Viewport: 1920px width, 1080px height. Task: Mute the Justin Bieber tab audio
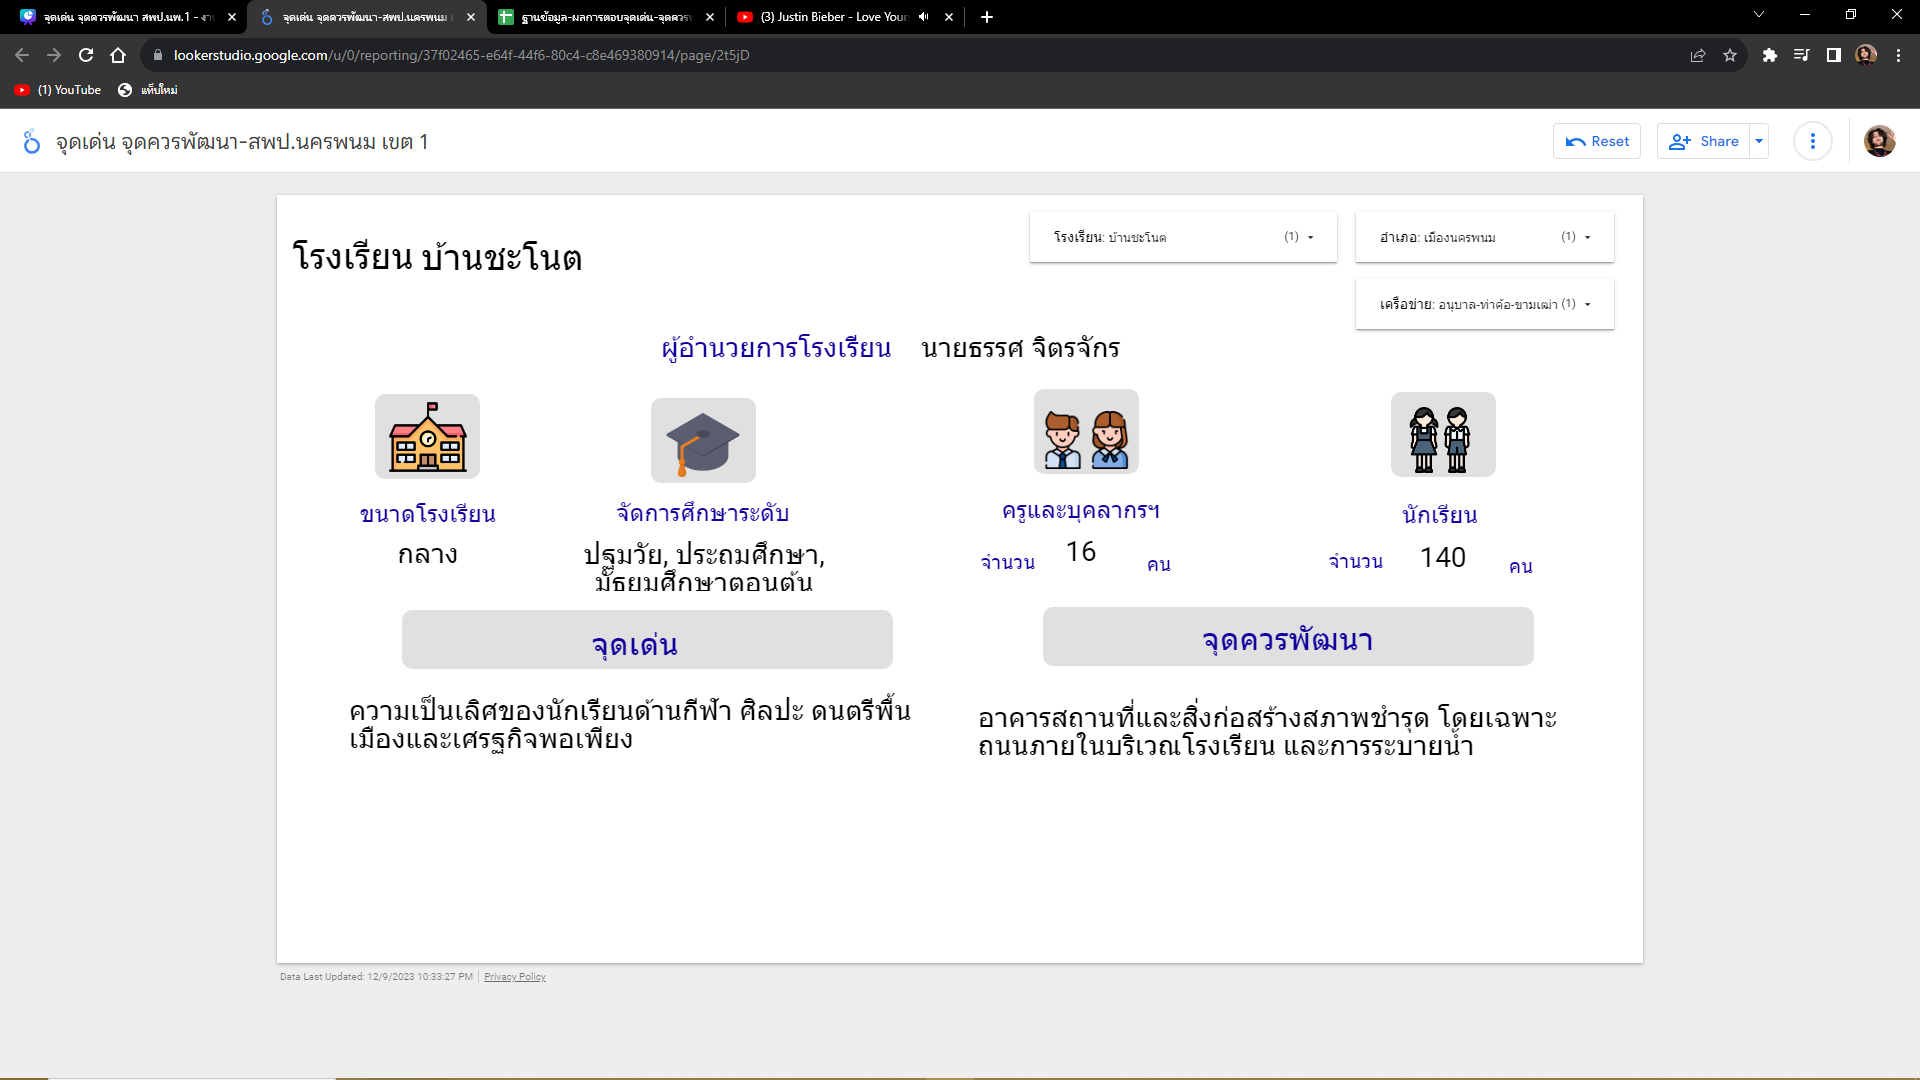tap(923, 17)
